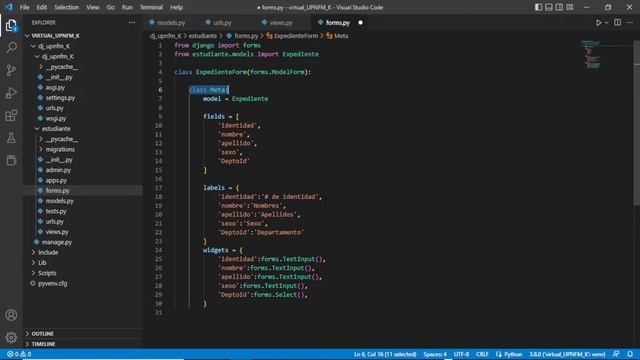Change line endings via CRLF
The height and width of the screenshot is (360, 640).
click(x=482, y=354)
